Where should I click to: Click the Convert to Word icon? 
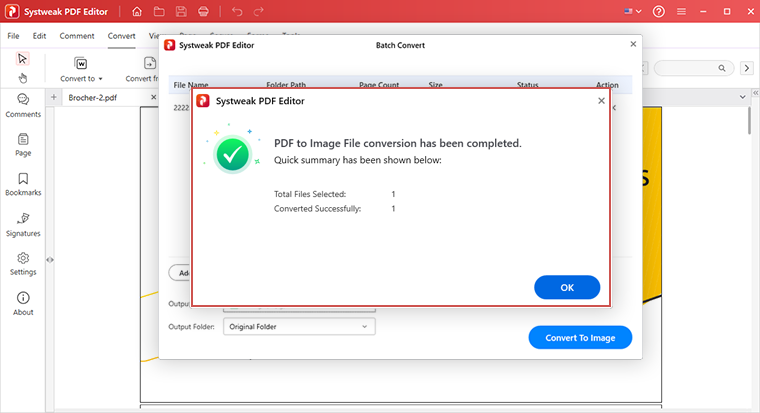80,63
